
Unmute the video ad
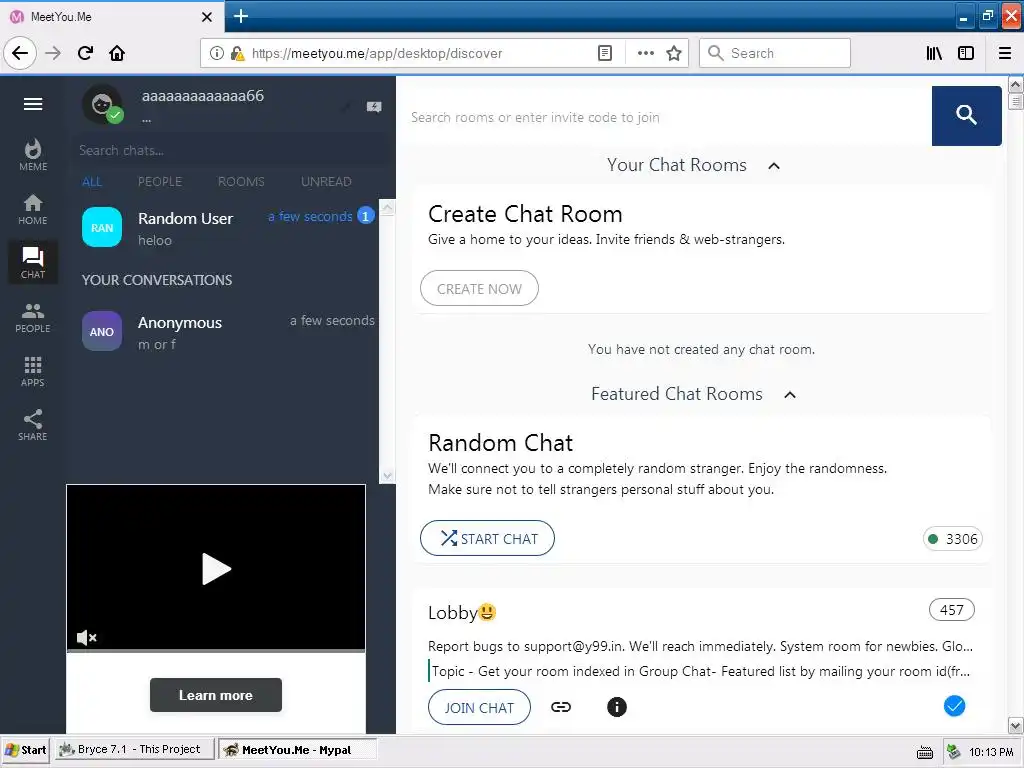coord(86,637)
